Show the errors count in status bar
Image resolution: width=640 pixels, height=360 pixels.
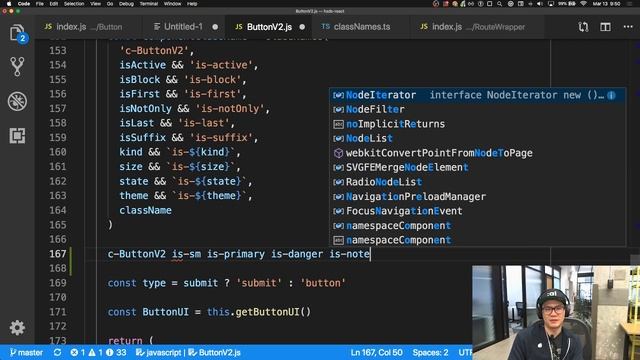click(78, 352)
